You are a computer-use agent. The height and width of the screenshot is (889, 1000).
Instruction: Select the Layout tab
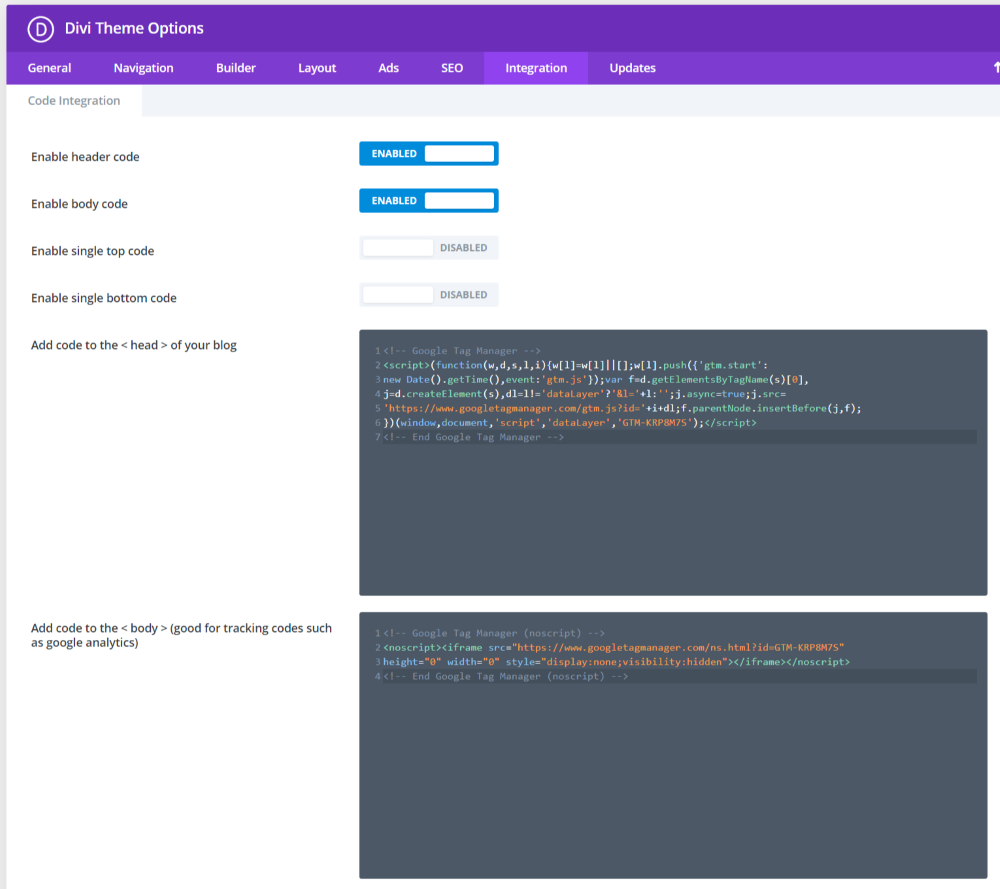tap(317, 68)
